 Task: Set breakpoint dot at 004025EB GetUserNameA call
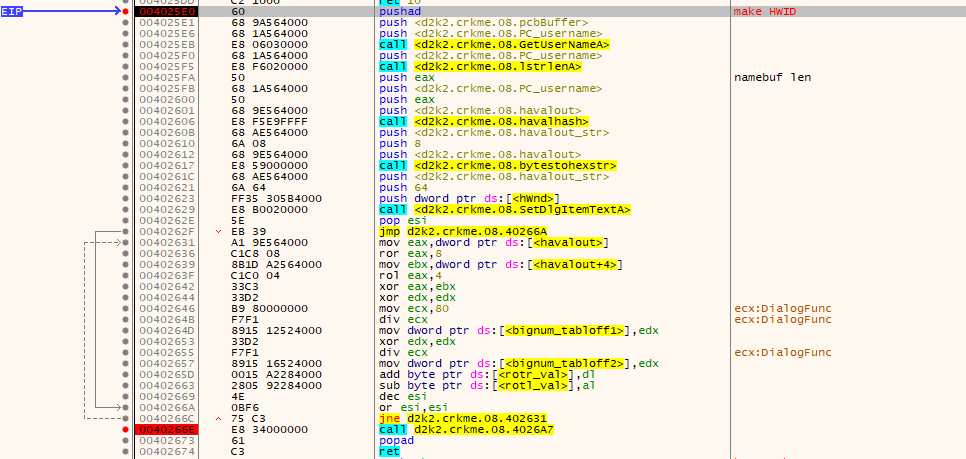coord(126,44)
